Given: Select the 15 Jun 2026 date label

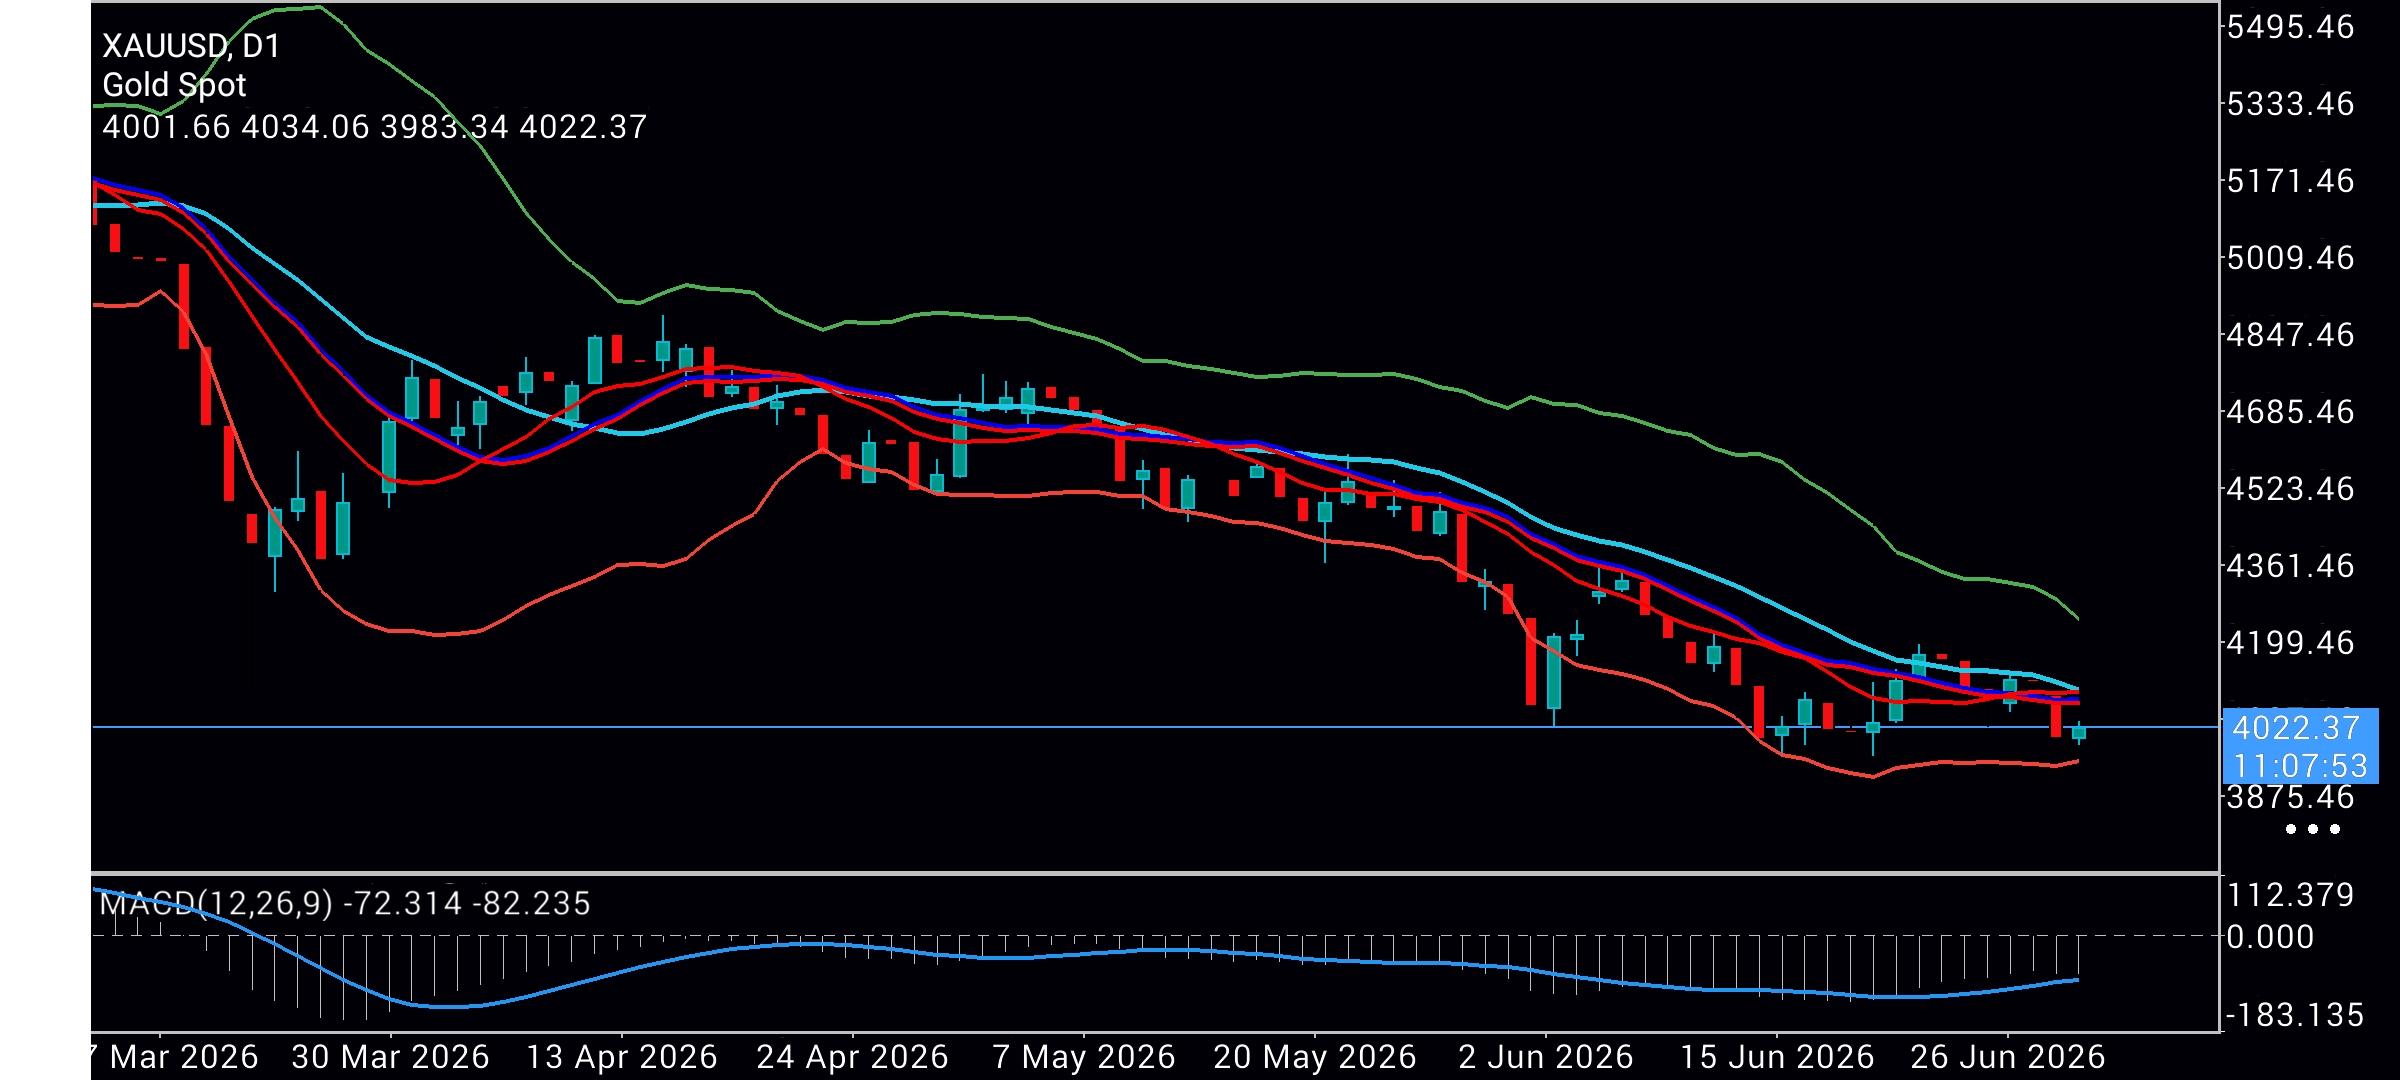Looking at the screenshot, I should point(1777,1057).
